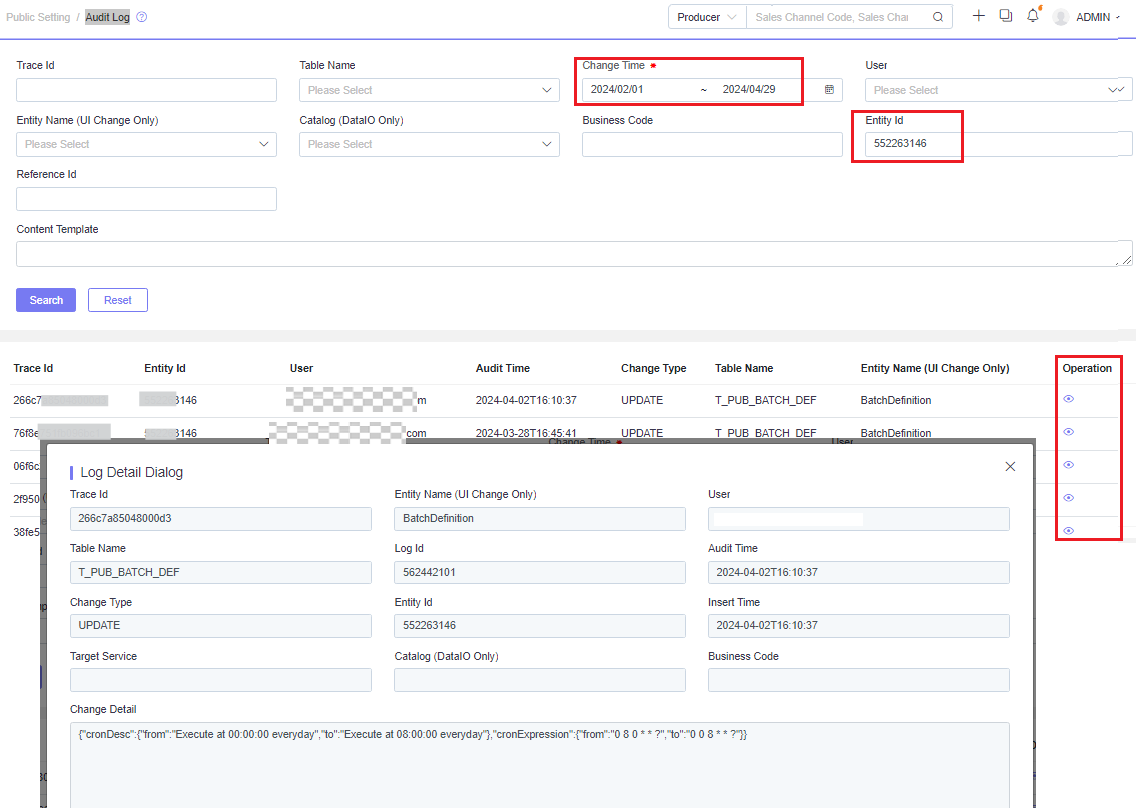Open the Table Name dropdown
1136x808 pixels.
428,90
